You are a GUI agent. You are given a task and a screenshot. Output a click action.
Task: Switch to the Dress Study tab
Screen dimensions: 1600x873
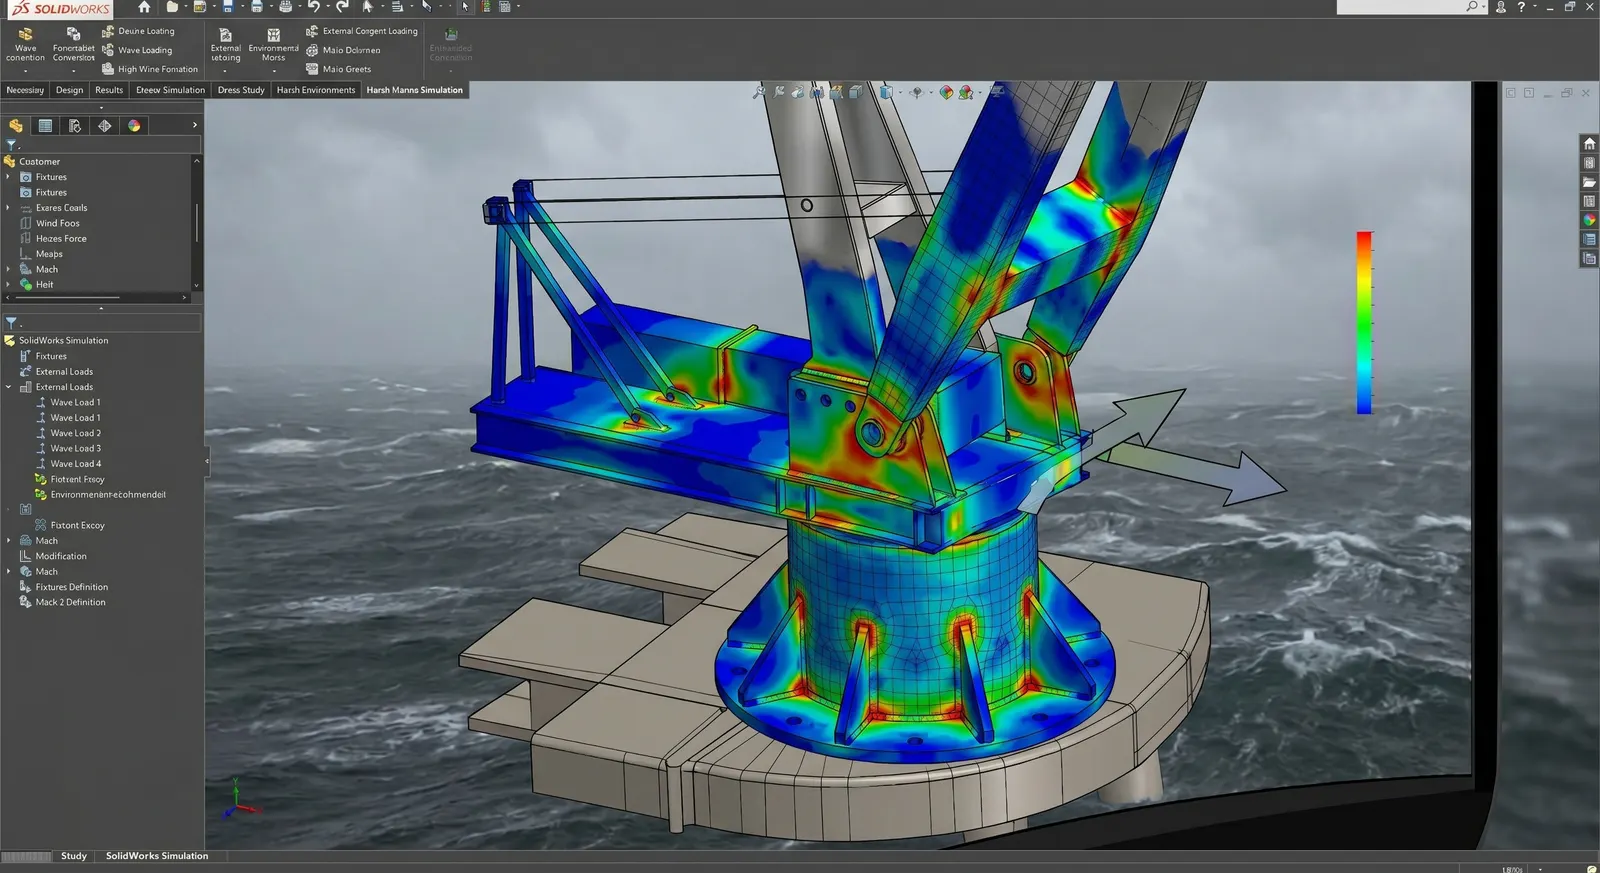click(x=241, y=90)
